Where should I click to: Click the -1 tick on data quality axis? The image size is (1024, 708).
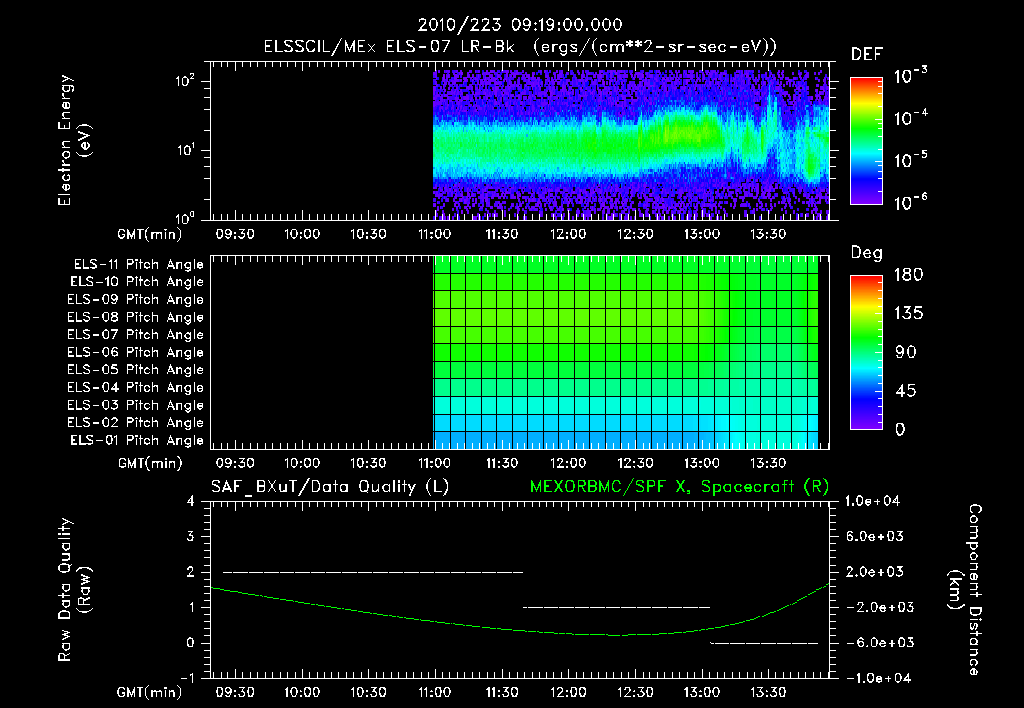(187, 678)
